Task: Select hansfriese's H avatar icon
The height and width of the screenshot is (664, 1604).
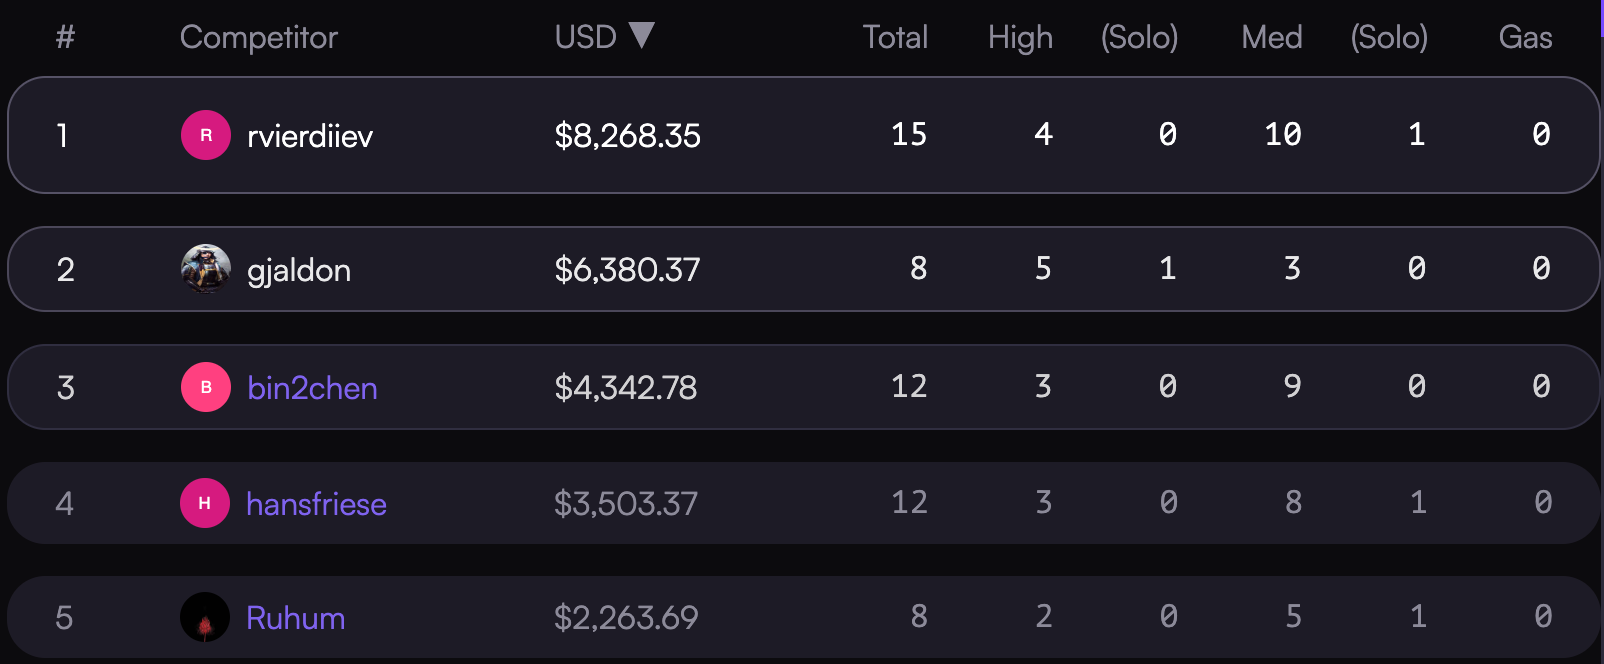Action: point(205,503)
